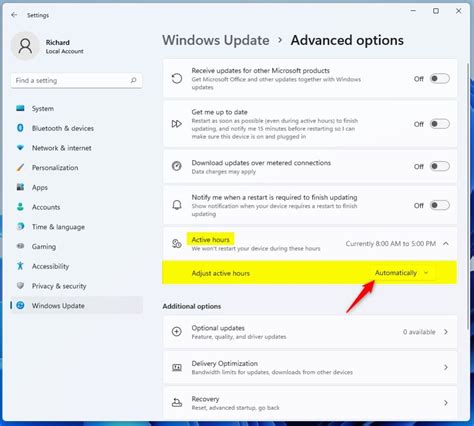This screenshot has width=474, height=426.
Task: Click the Richard Local Account name
Action: (x=64, y=47)
